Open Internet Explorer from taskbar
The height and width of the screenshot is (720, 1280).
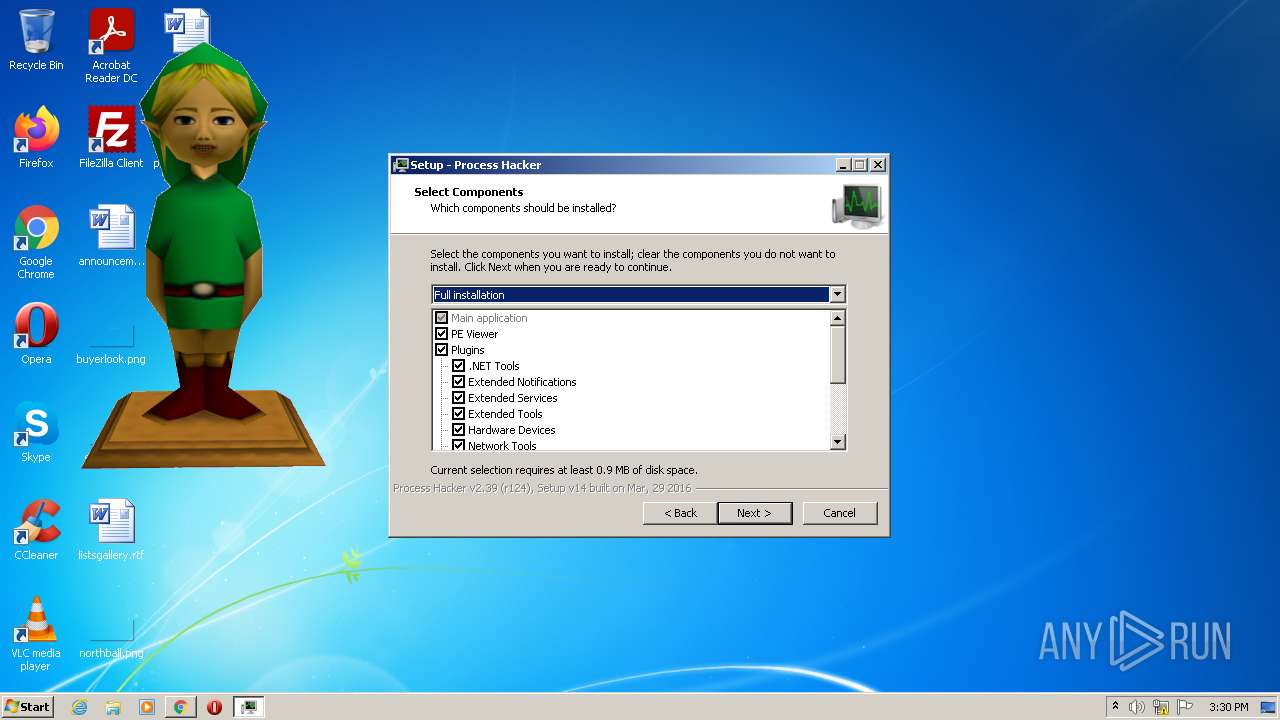click(80, 707)
